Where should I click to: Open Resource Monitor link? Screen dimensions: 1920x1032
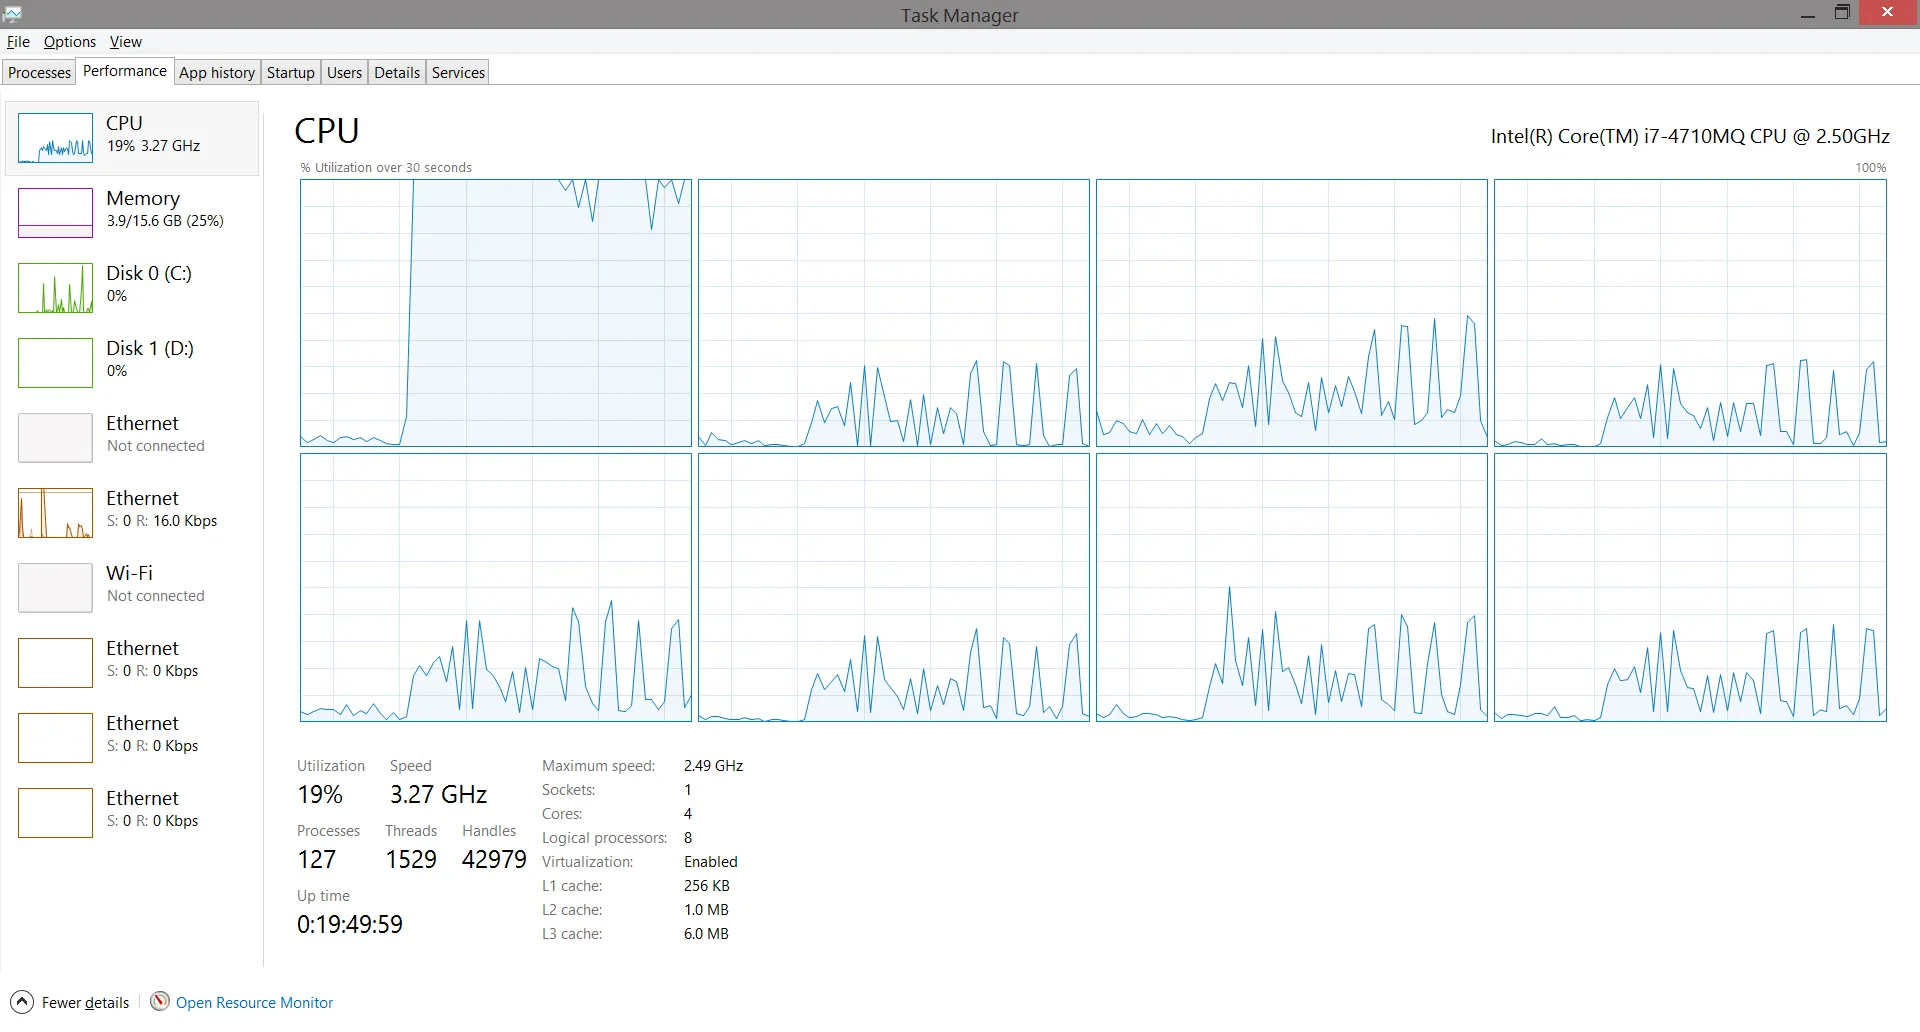click(255, 1002)
